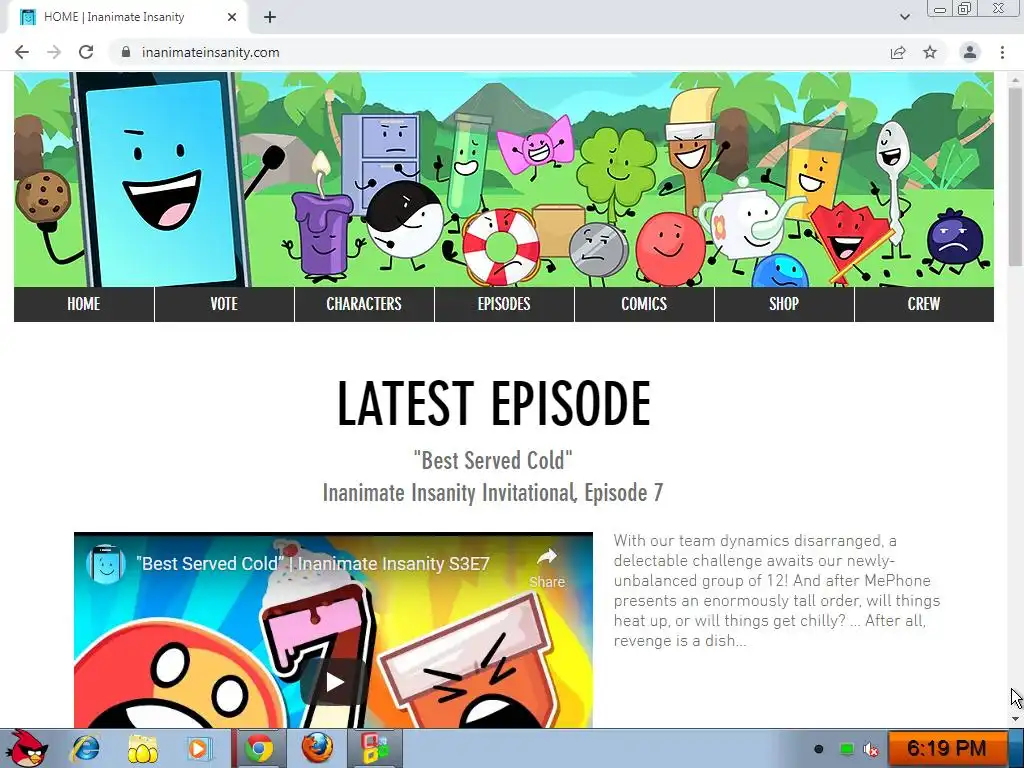
Task: Go to the CHARACTERS page
Action: (x=364, y=304)
